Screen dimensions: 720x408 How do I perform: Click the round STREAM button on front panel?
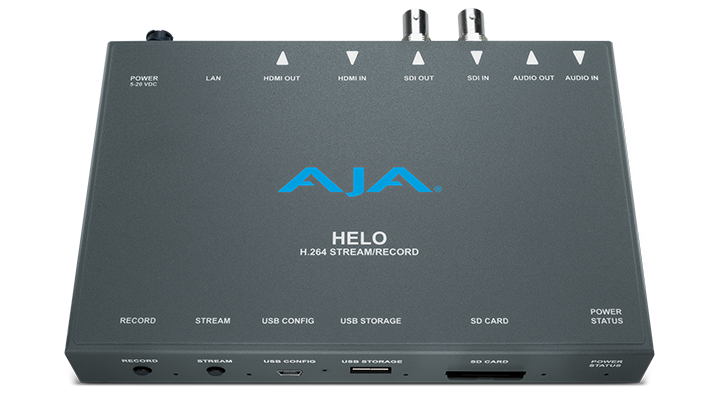(x=216, y=371)
